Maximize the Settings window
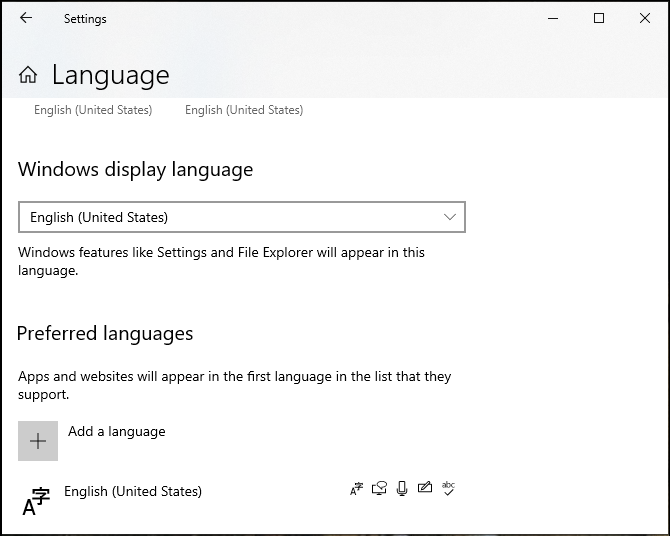 click(599, 18)
